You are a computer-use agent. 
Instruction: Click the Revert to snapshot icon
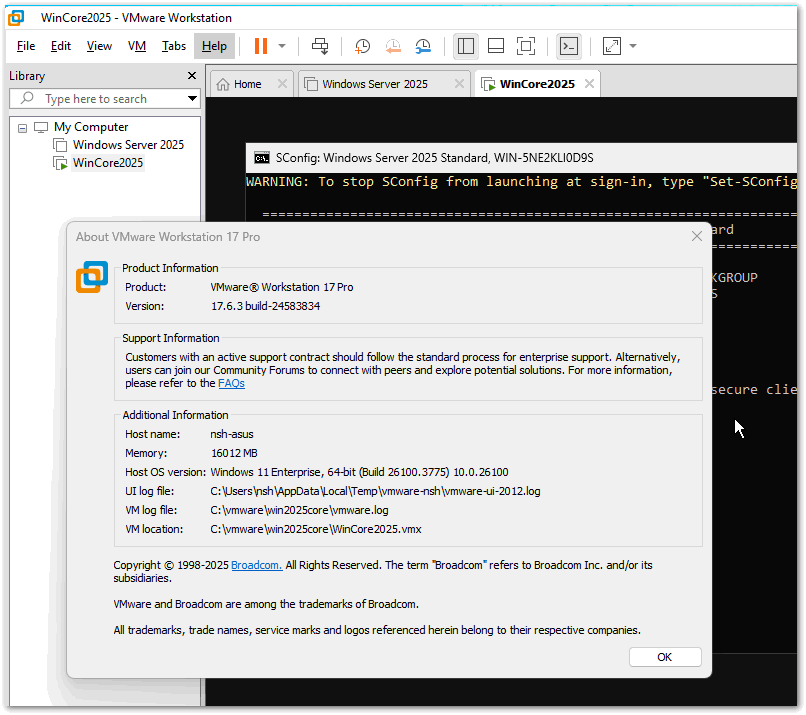[x=393, y=46]
